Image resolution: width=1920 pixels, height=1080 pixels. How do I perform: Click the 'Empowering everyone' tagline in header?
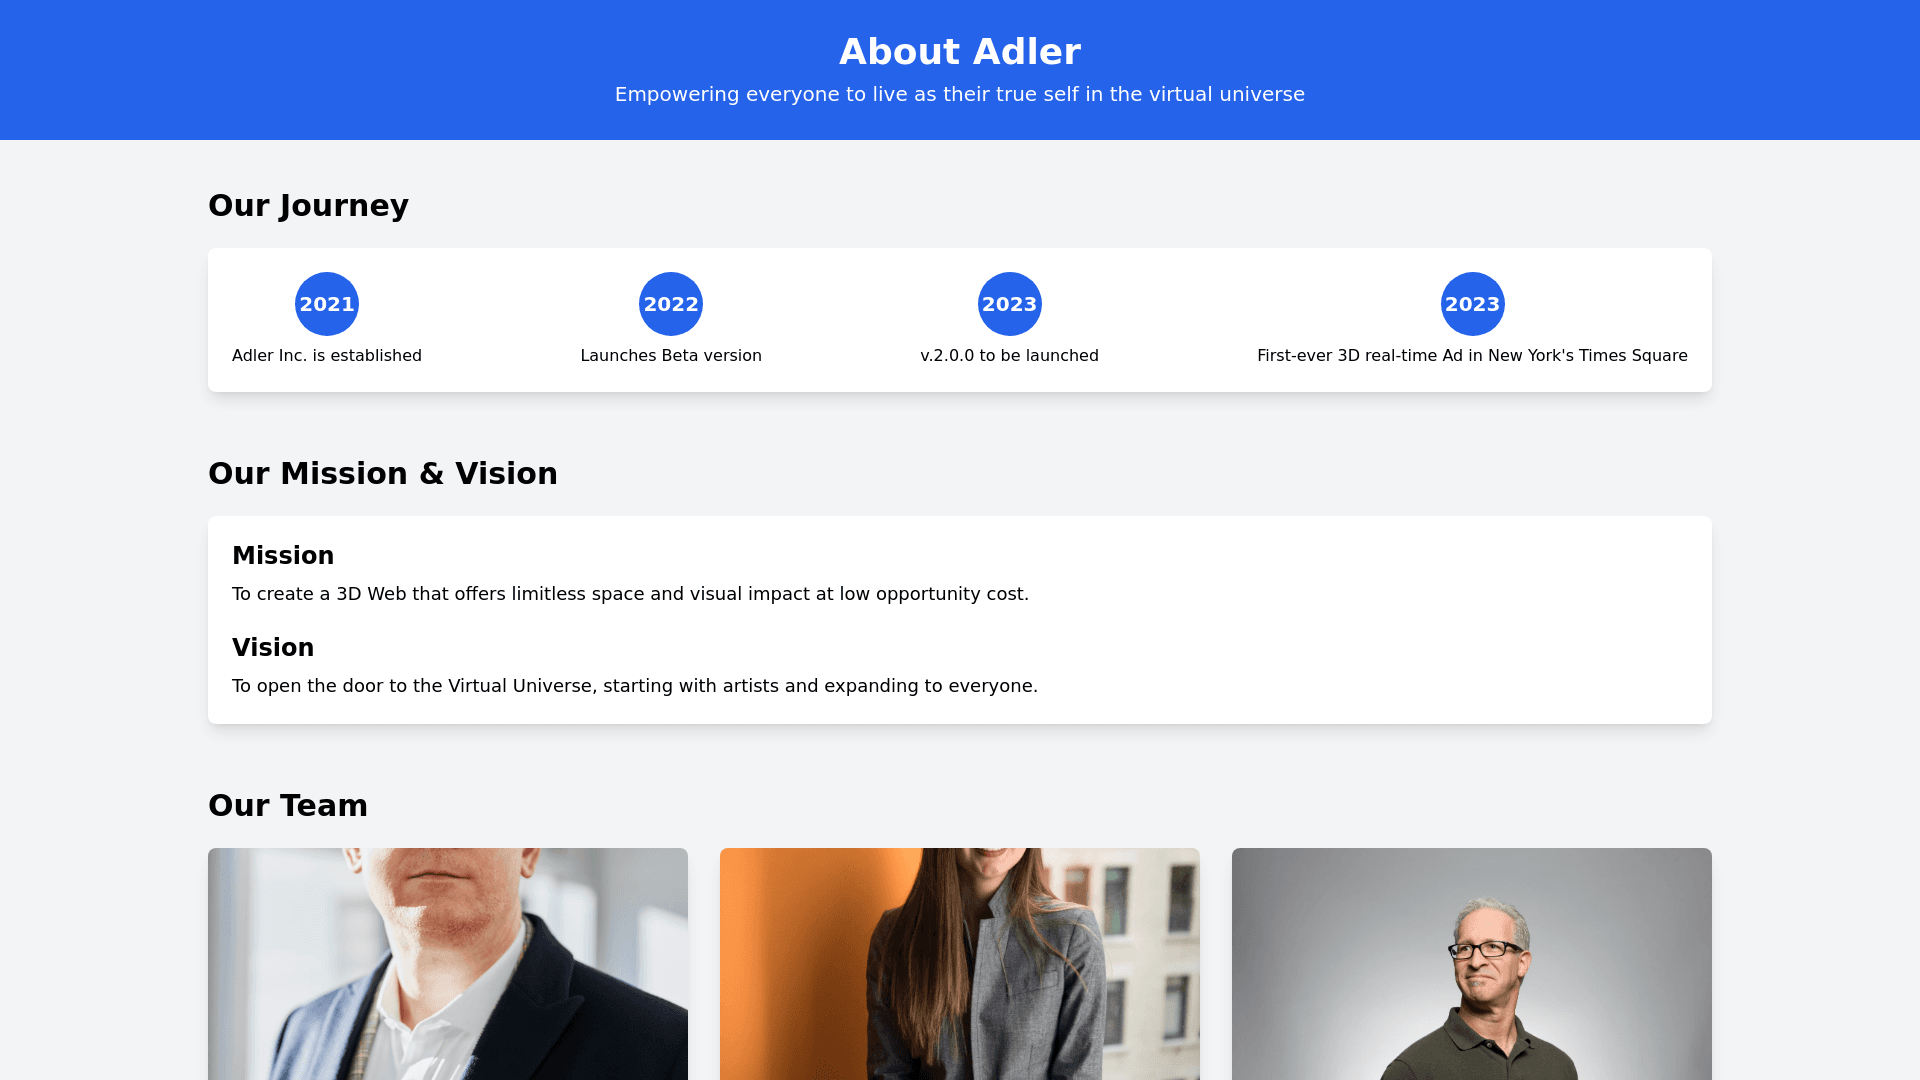[960, 94]
